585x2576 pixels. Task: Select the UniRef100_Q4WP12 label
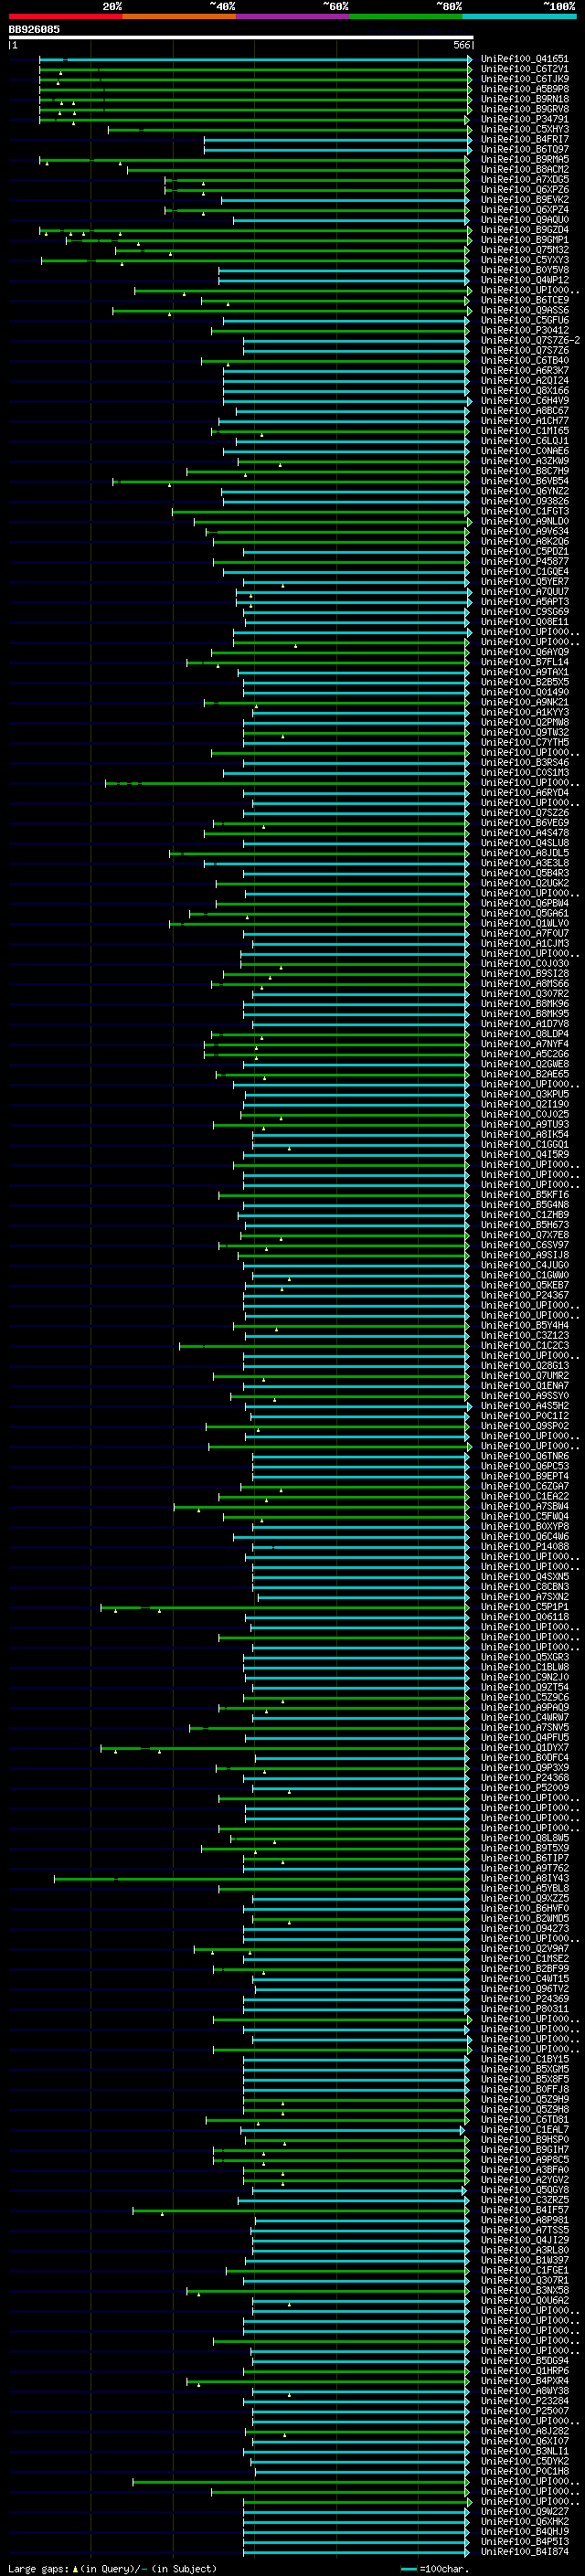(x=525, y=280)
